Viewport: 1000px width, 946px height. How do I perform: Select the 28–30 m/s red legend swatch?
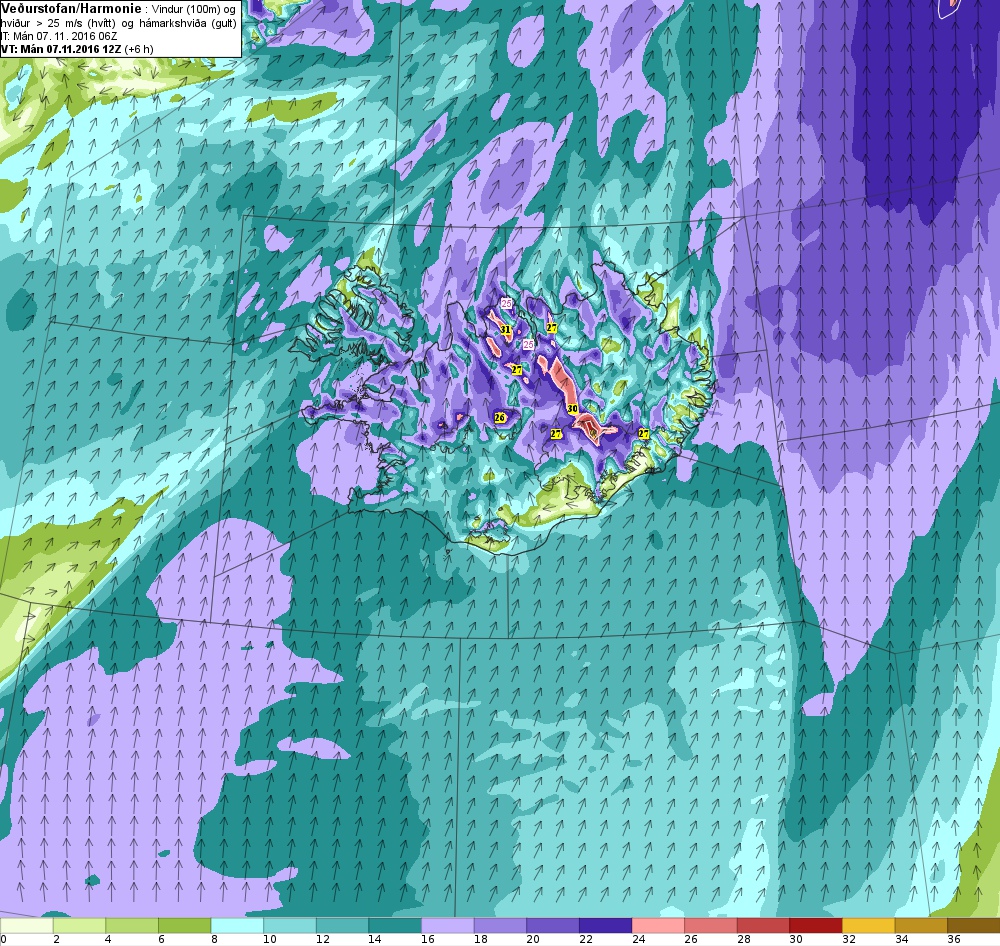(x=763, y=925)
